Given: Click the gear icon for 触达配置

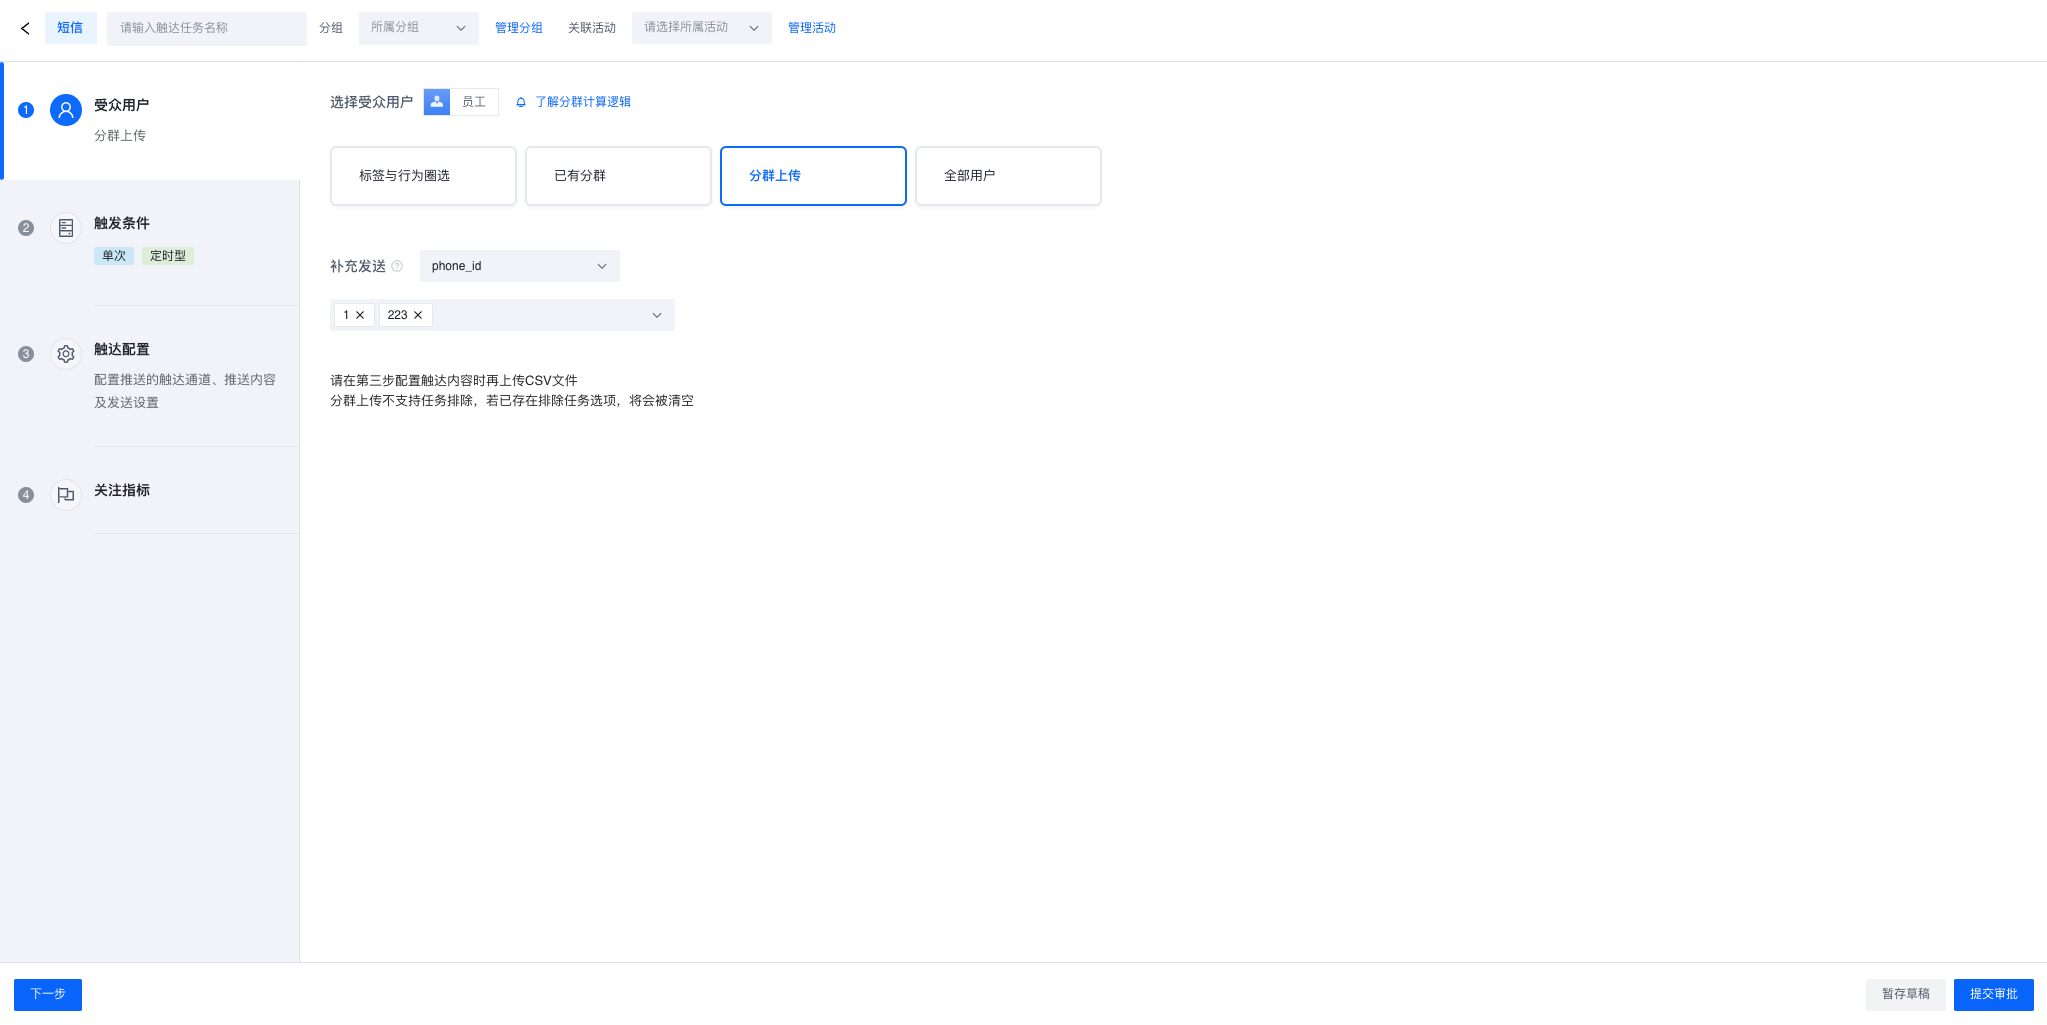Looking at the screenshot, I should [x=66, y=354].
